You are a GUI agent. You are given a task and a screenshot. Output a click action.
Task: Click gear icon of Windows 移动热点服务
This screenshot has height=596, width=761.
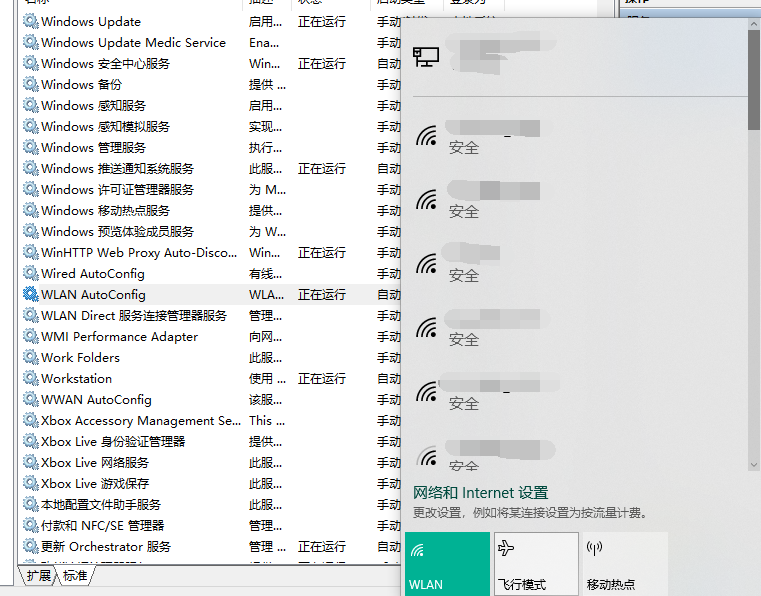31,210
